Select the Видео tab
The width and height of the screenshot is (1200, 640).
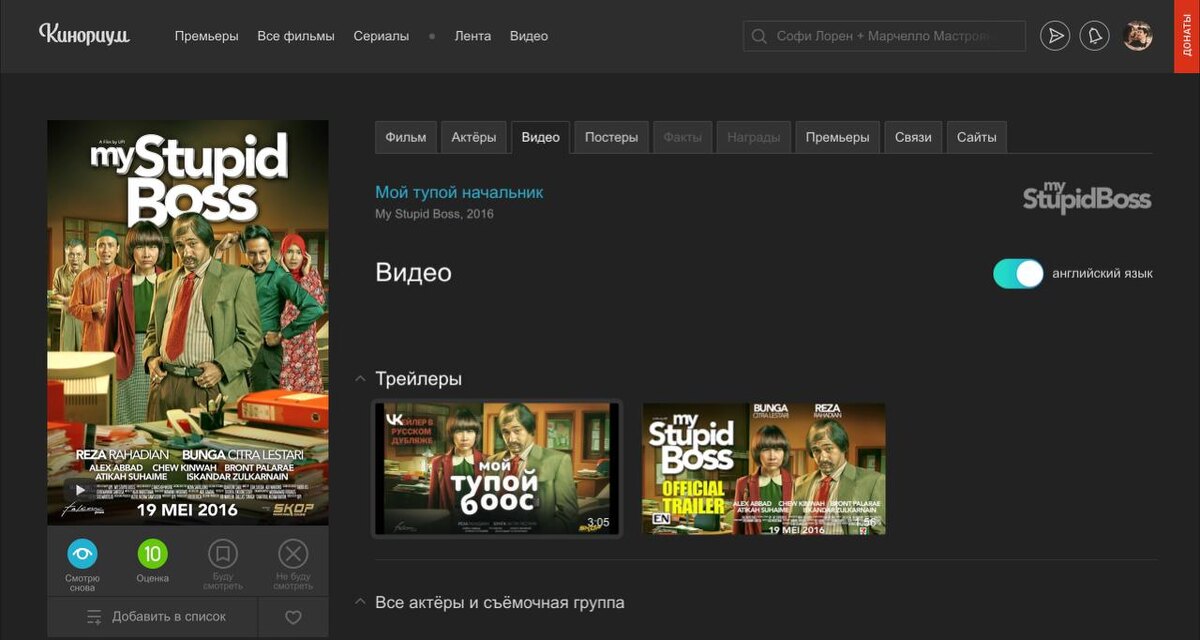tap(540, 137)
